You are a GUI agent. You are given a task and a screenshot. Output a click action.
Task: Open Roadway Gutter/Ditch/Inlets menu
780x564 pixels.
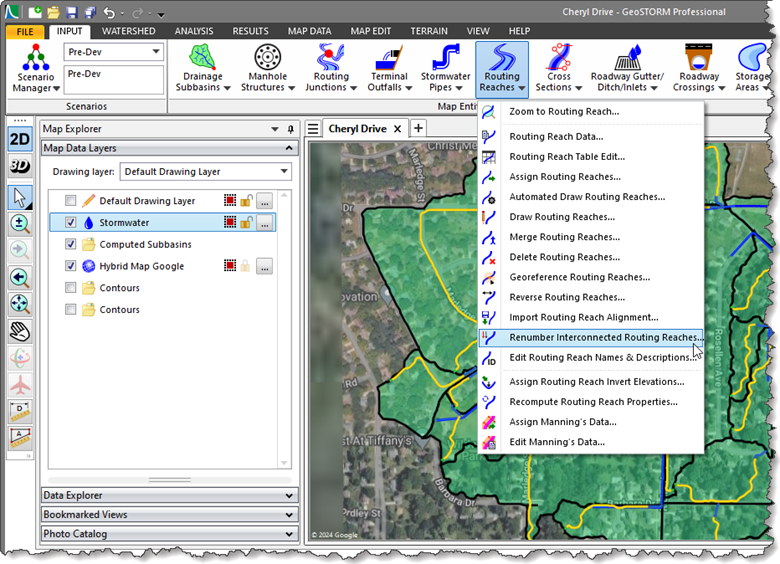point(627,68)
